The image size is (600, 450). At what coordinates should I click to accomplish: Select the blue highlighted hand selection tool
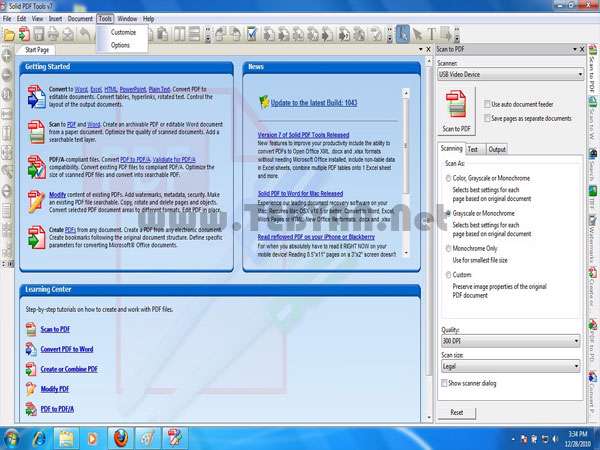402,34
